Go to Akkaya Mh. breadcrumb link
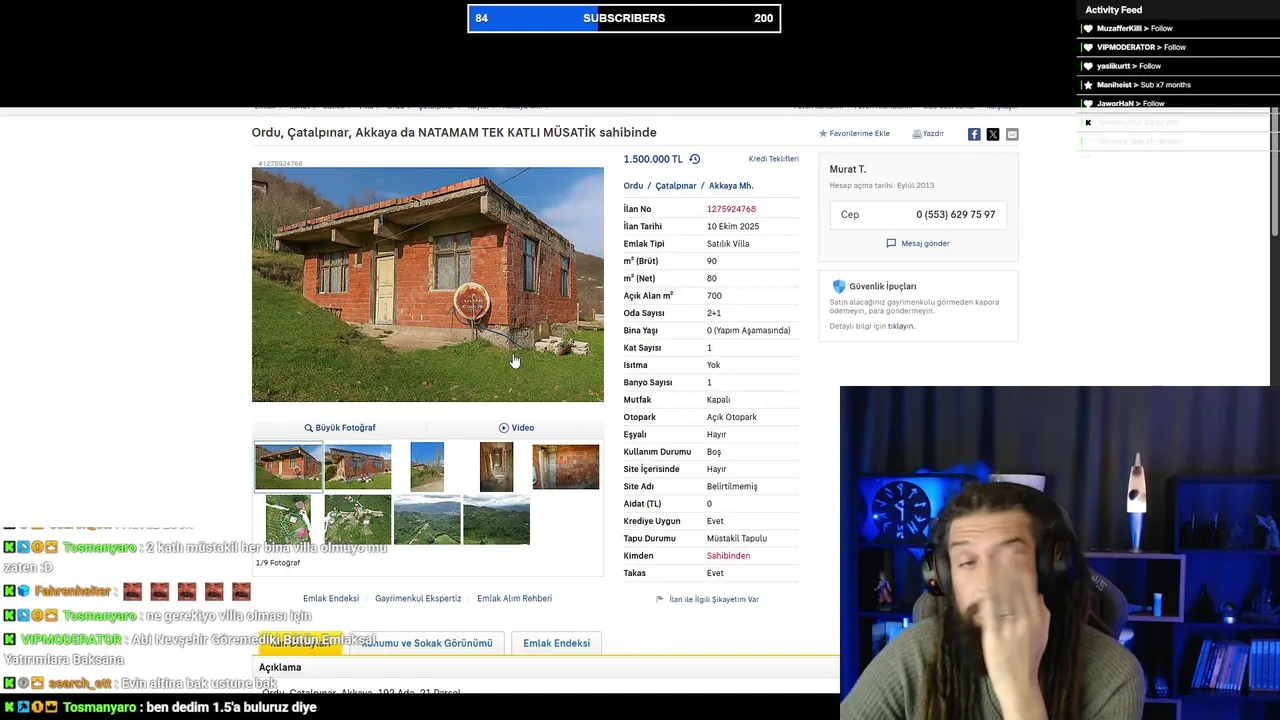The width and height of the screenshot is (1280, 720). click(x=731, y=186)
